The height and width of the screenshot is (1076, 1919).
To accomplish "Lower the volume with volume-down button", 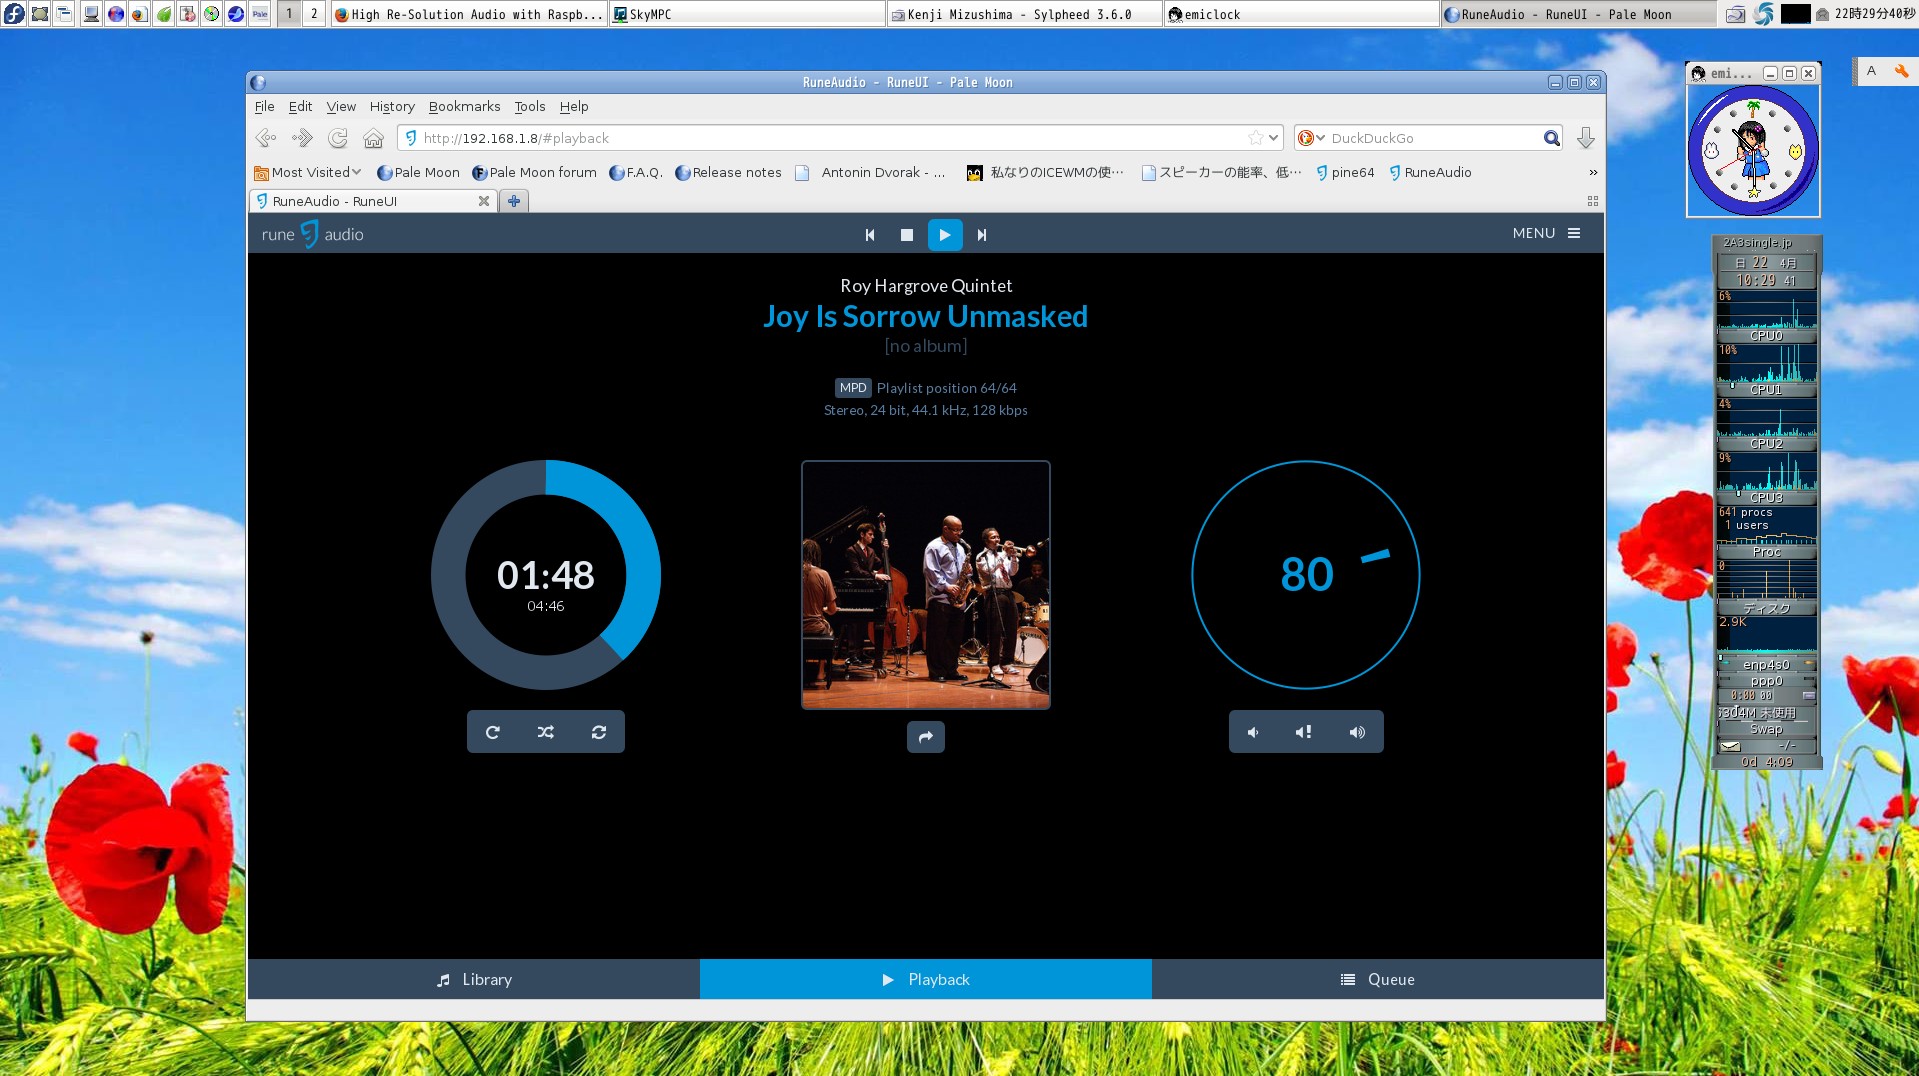I will (1253, 732).
